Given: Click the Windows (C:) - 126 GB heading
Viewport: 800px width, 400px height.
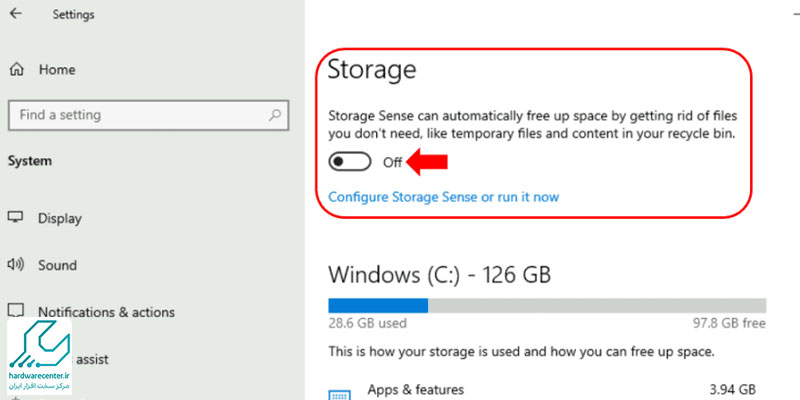Looking at the screenshot, I should pos(440,274).
